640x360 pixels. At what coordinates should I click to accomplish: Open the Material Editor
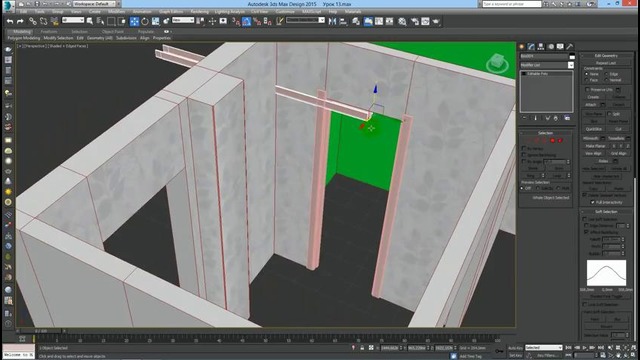[402, 21]
